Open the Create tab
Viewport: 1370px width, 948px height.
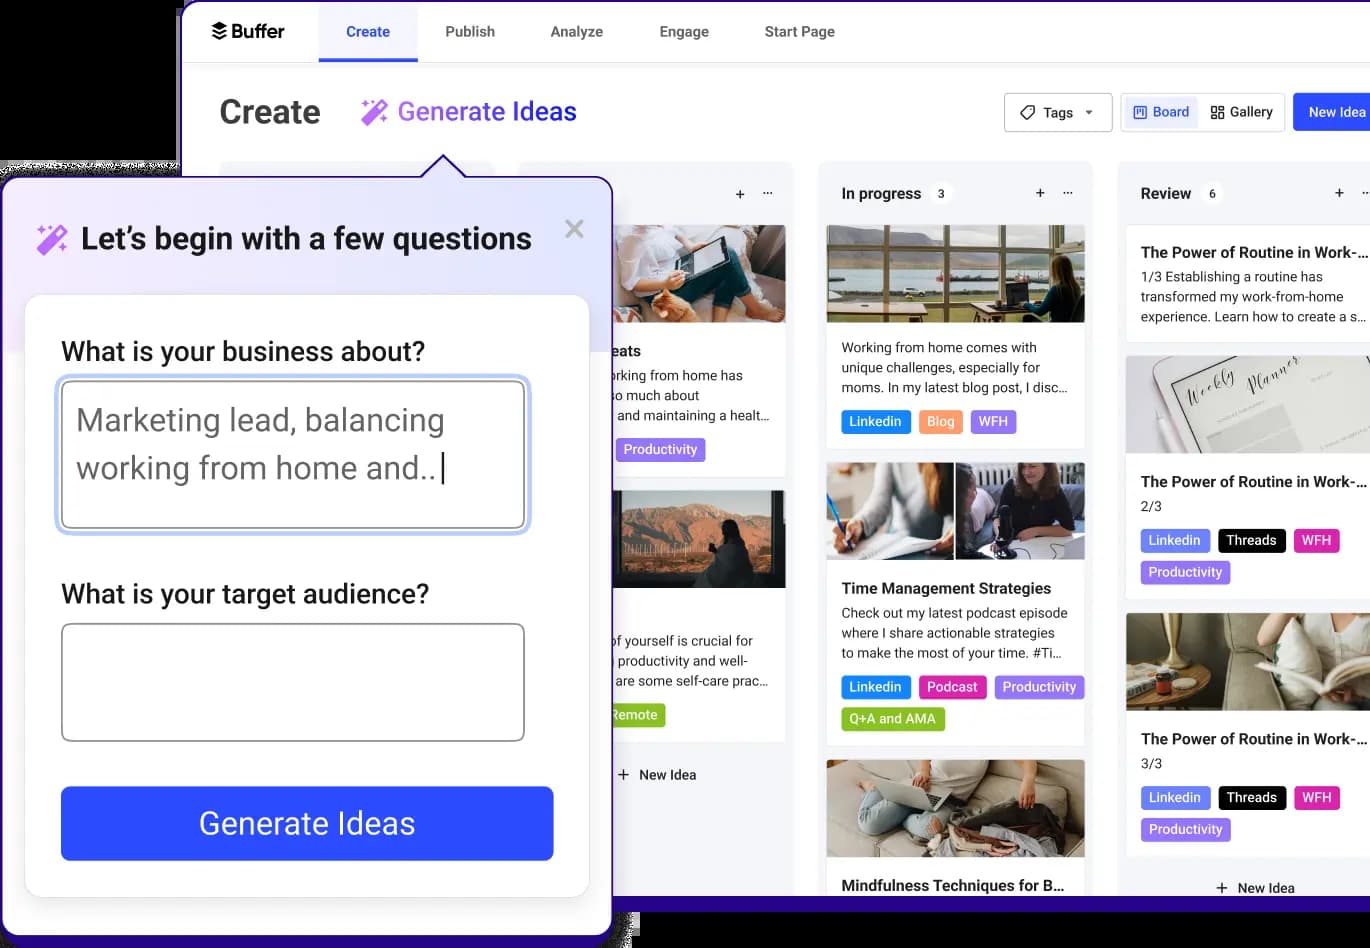(368, 31)
